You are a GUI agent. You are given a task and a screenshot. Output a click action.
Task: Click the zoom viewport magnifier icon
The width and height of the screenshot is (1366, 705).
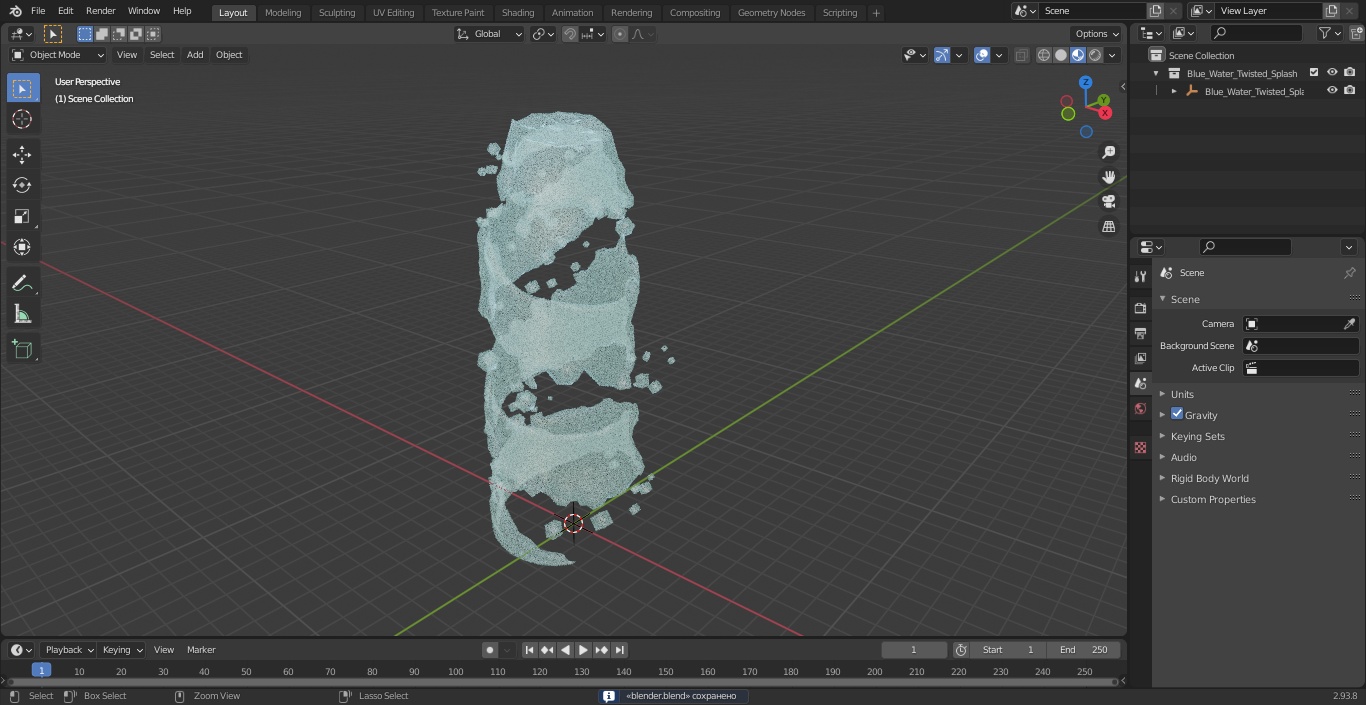(x=1108, y=152)
